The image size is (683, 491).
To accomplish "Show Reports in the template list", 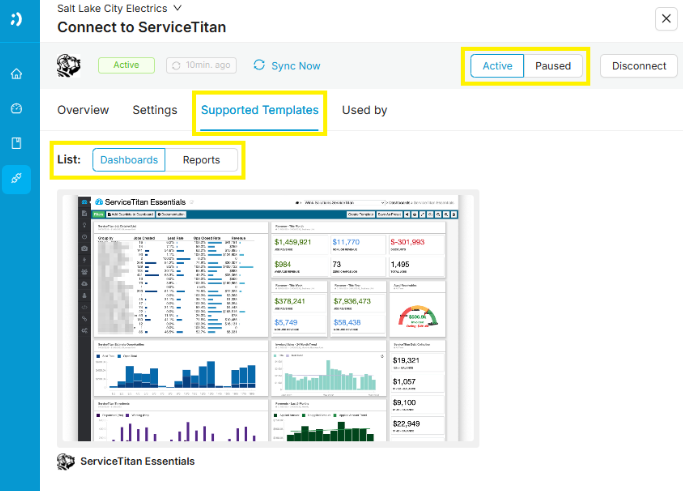I will 201,160.
